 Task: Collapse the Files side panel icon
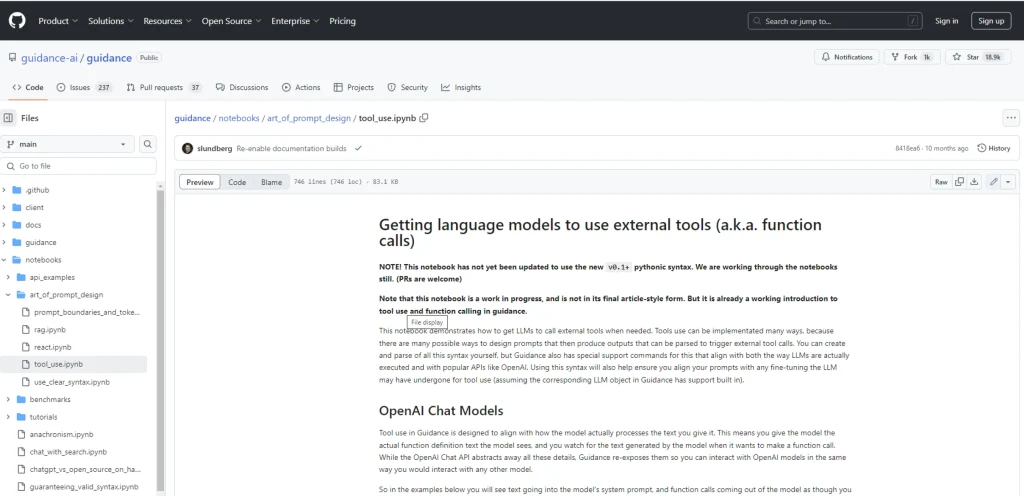[9, 118]
